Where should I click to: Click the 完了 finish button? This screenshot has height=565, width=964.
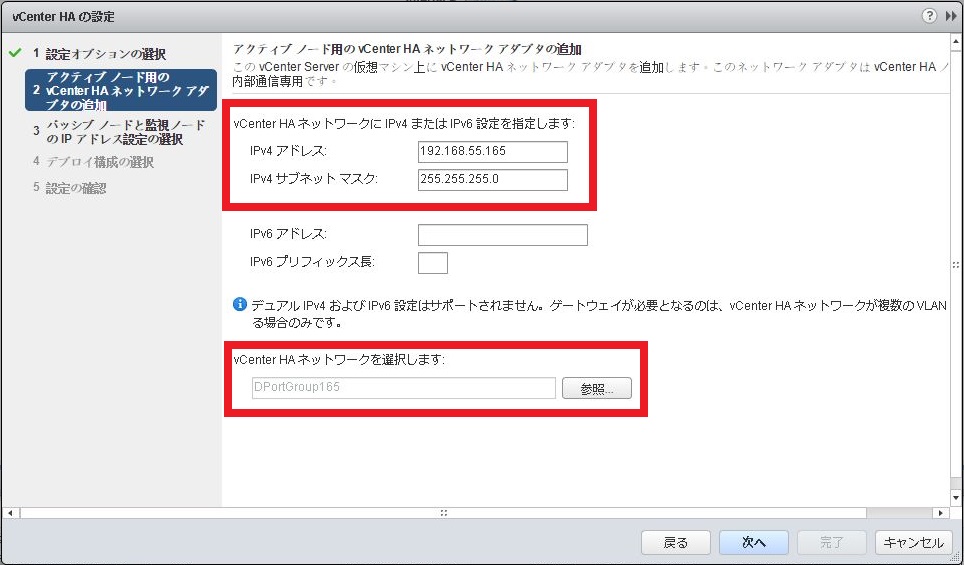[832, 542]
